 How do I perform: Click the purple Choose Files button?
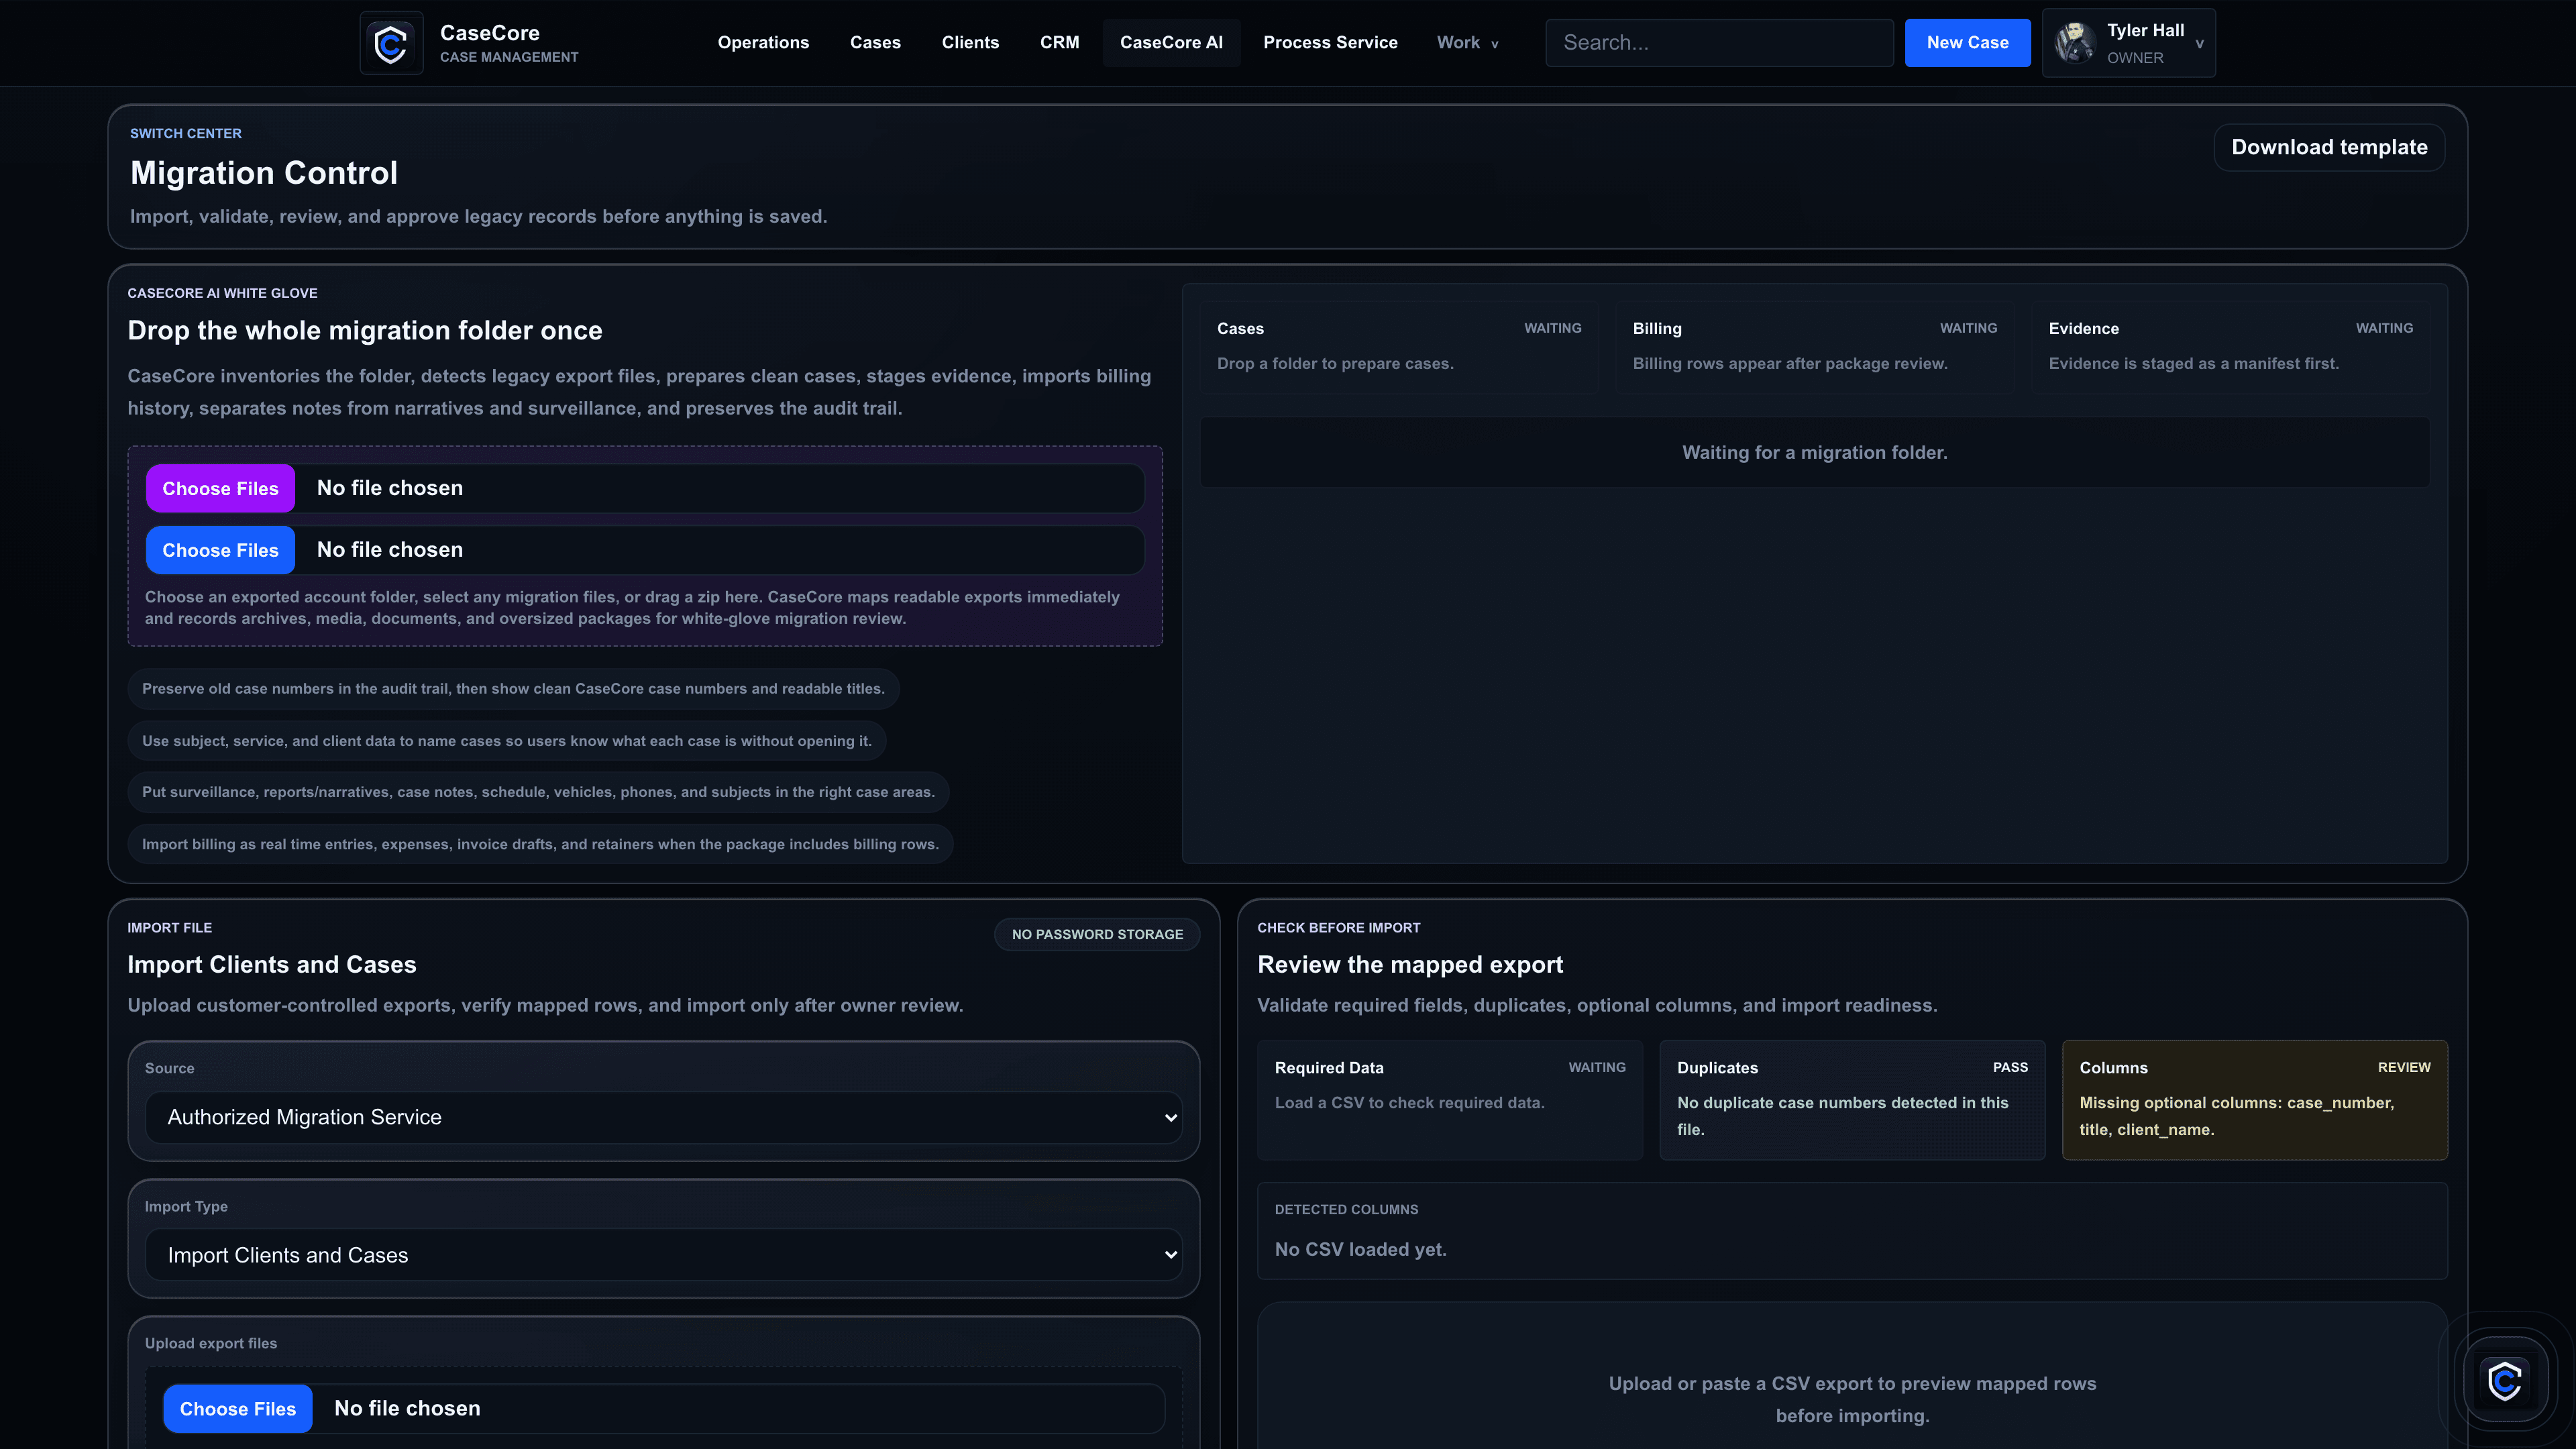pyautogui.click(x=221, y=488)
